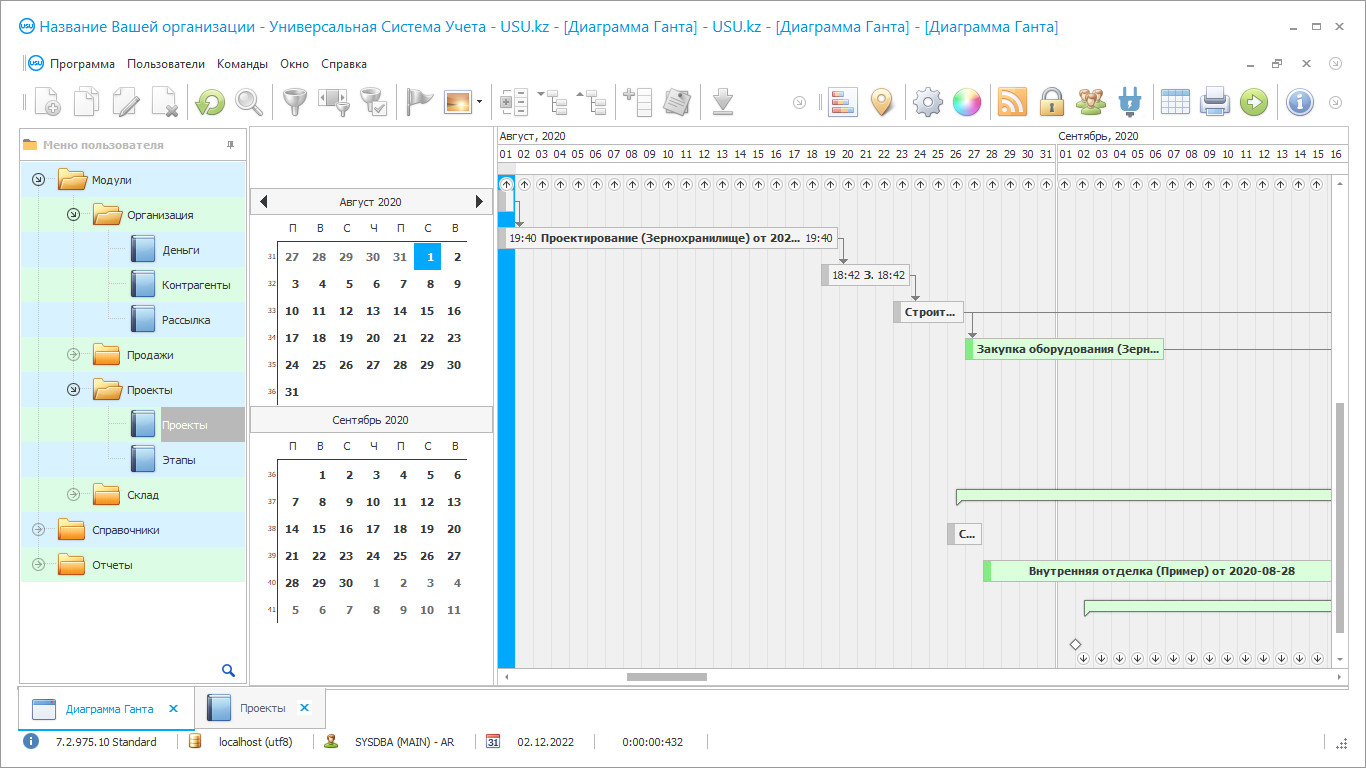
Task: Click the users group toolbar icon
Action: (1090, 101)
